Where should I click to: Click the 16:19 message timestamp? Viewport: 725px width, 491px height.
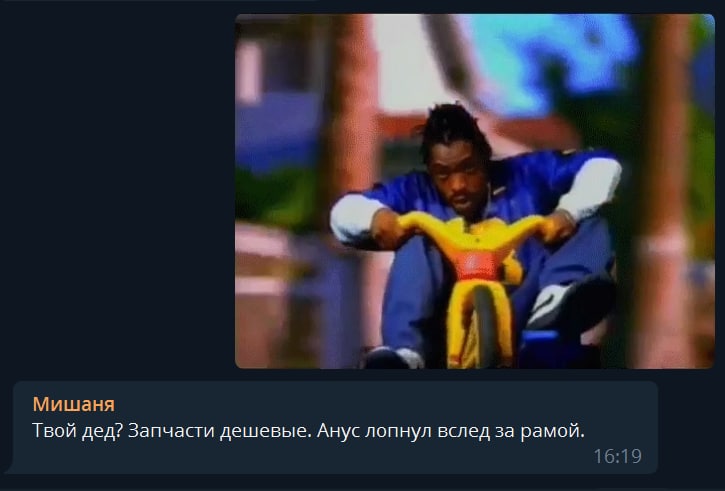[617, 456]
